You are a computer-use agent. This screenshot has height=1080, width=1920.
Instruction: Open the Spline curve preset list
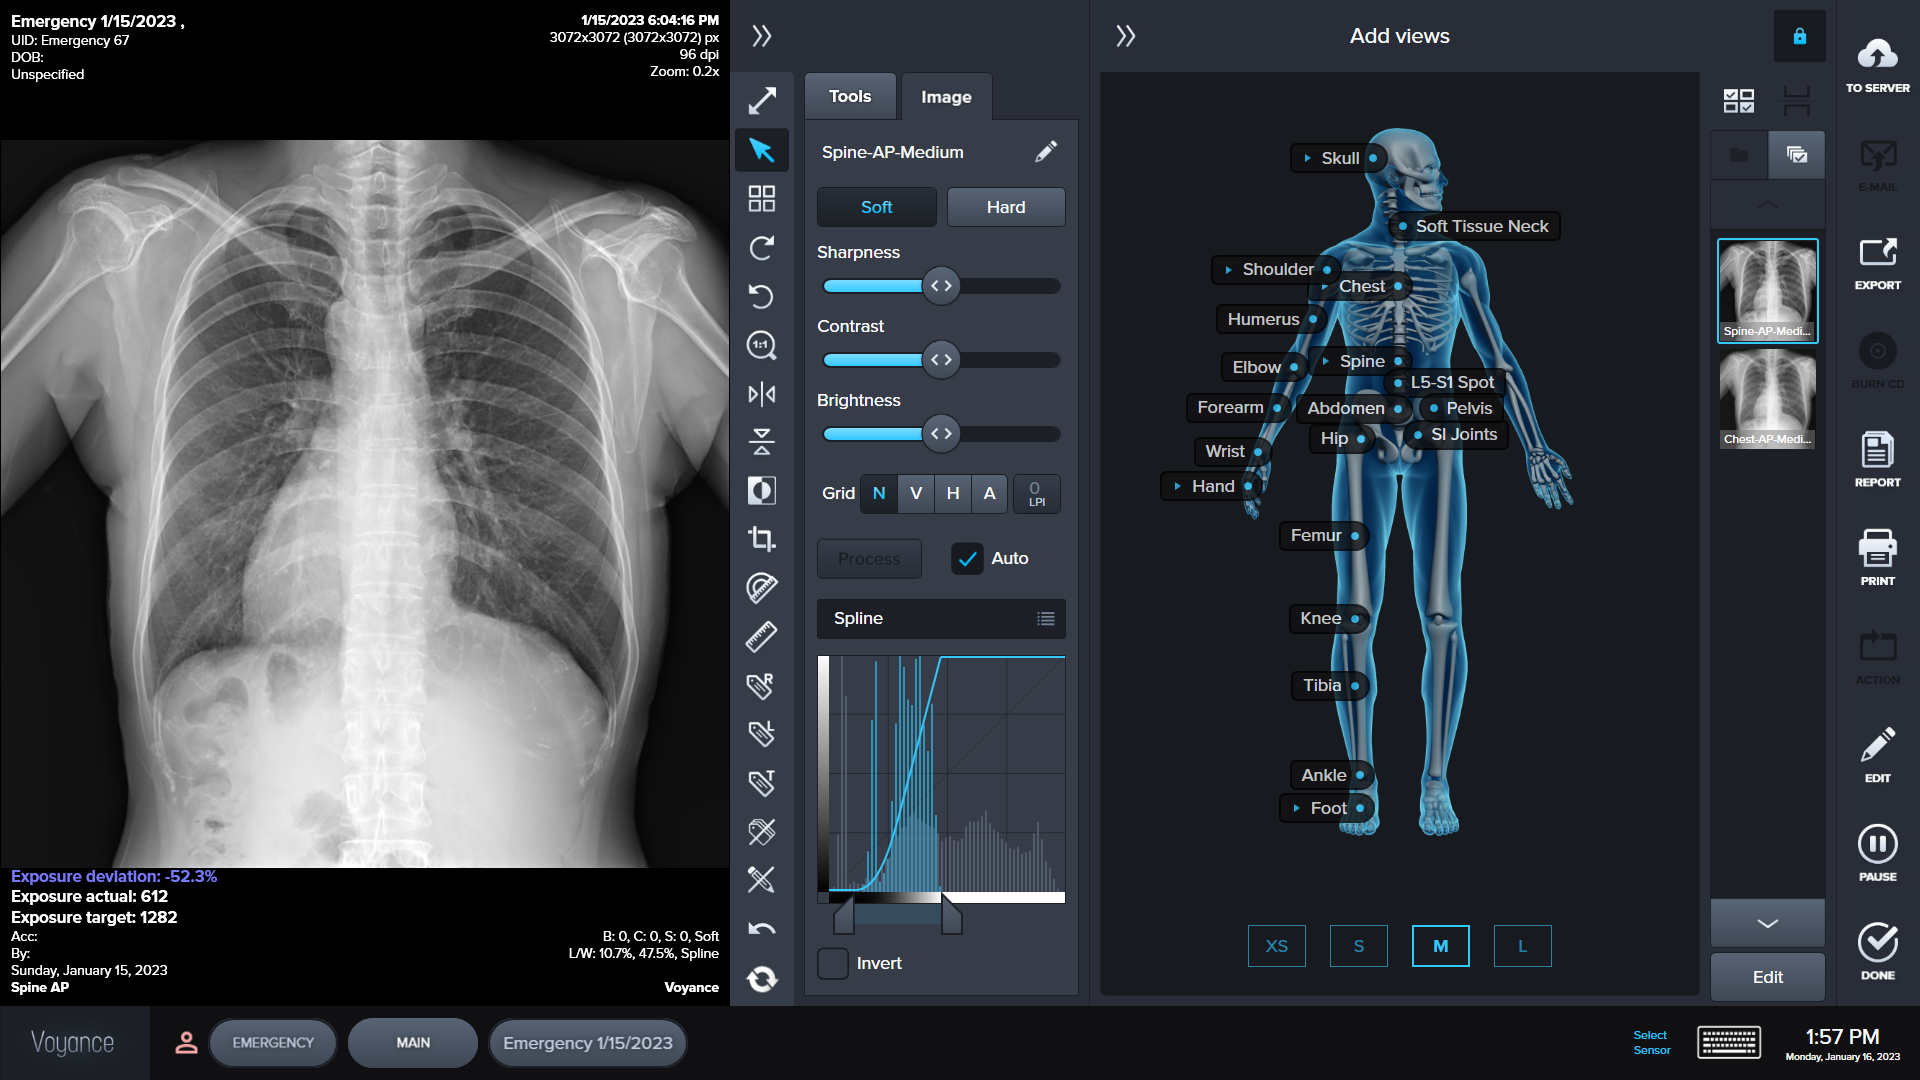[1046, 618]
